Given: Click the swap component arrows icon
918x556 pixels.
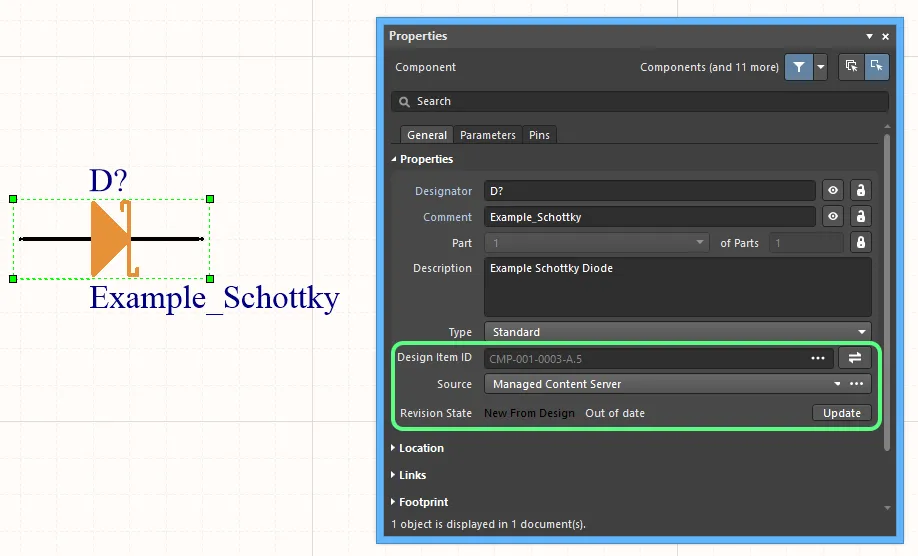Looking at the screenshot, I should coord(855,358).
